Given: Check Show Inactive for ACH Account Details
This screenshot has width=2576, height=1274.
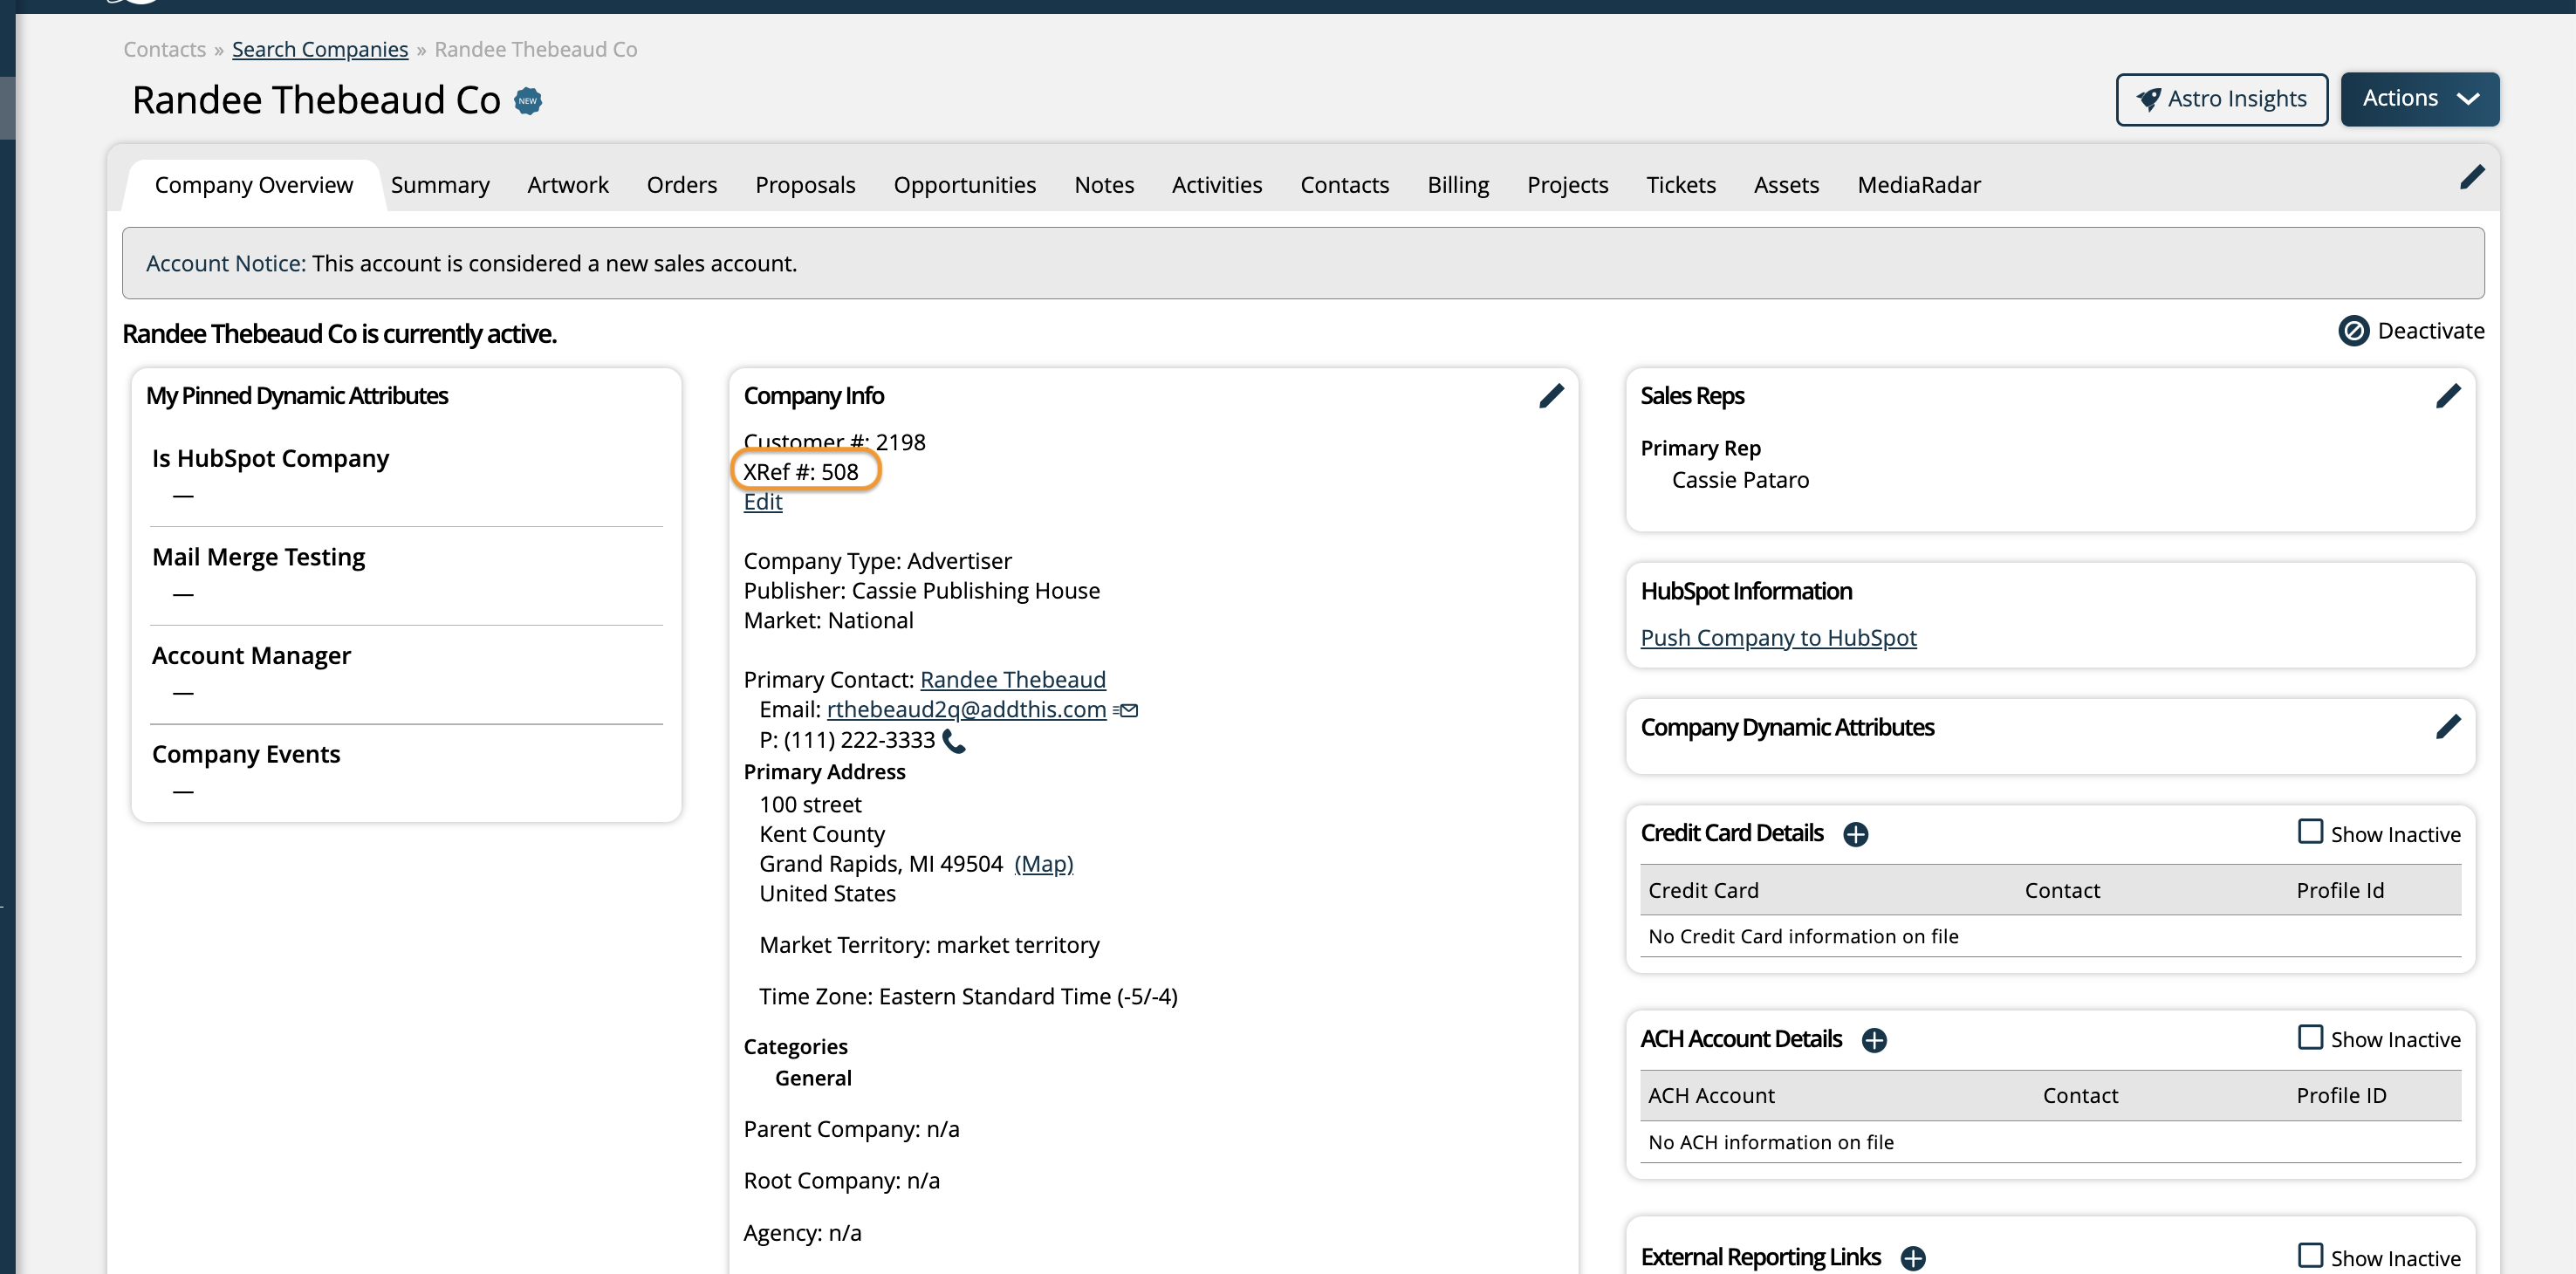Looking at the screenshot, I should point(2310,1037).
